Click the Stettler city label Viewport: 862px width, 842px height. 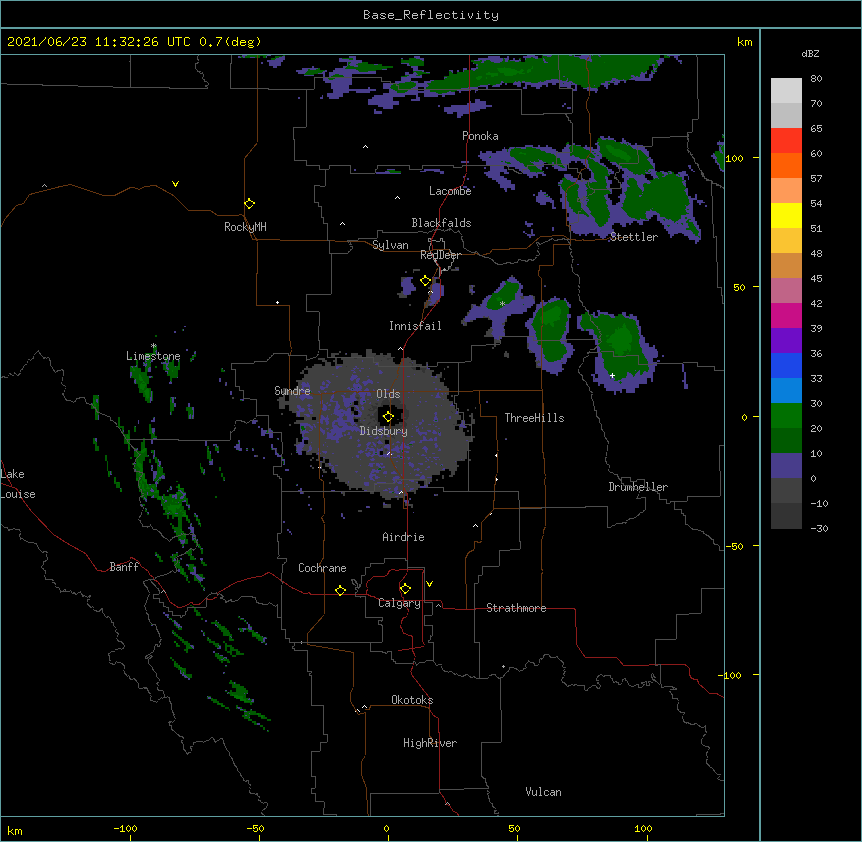pyautogui.click(x=634, y=237)
